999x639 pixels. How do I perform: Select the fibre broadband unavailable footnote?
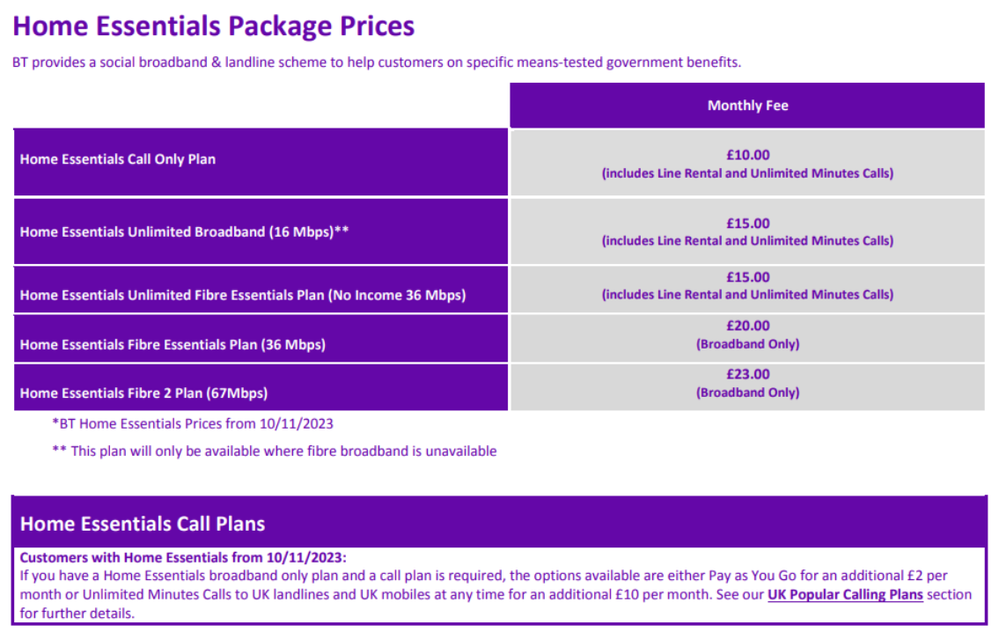(274, 451)
